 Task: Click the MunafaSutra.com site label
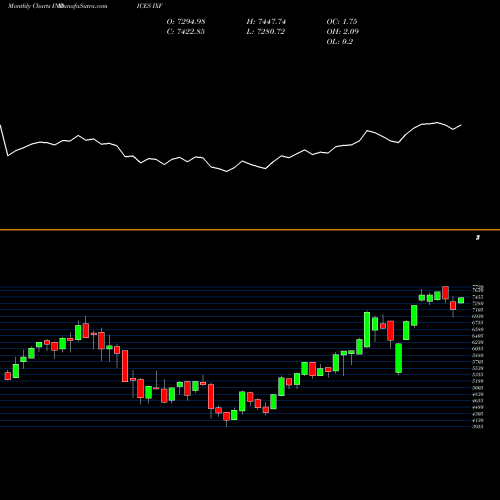click(83, 6)
